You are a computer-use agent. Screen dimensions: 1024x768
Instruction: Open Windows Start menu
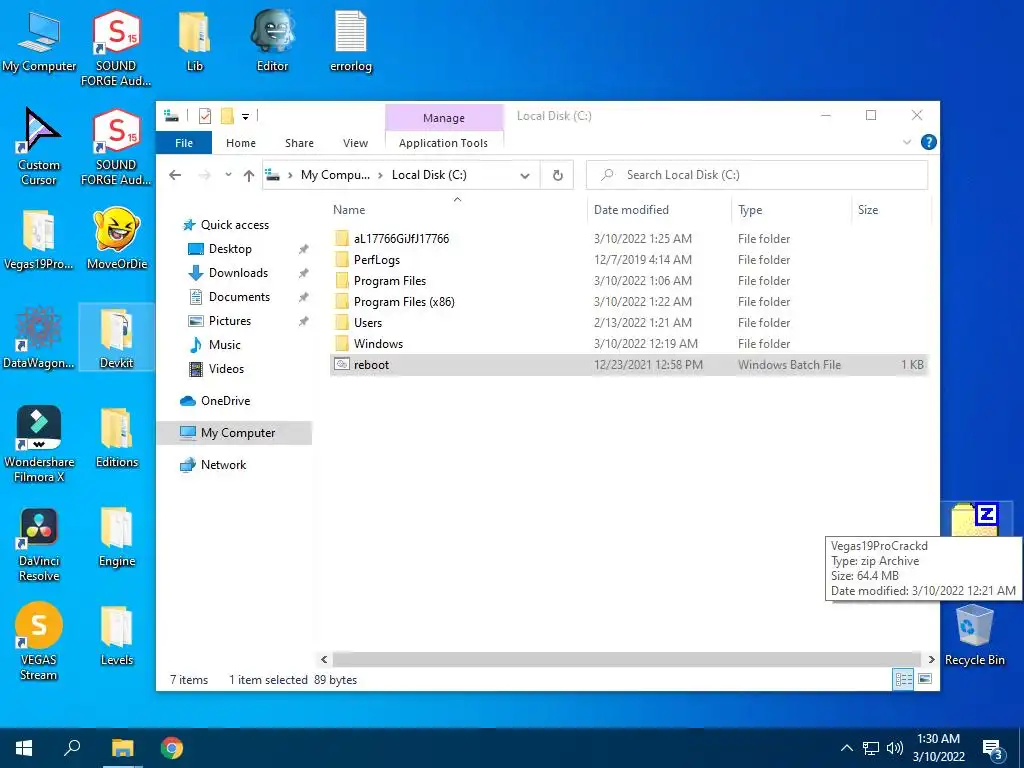(24, 748)
